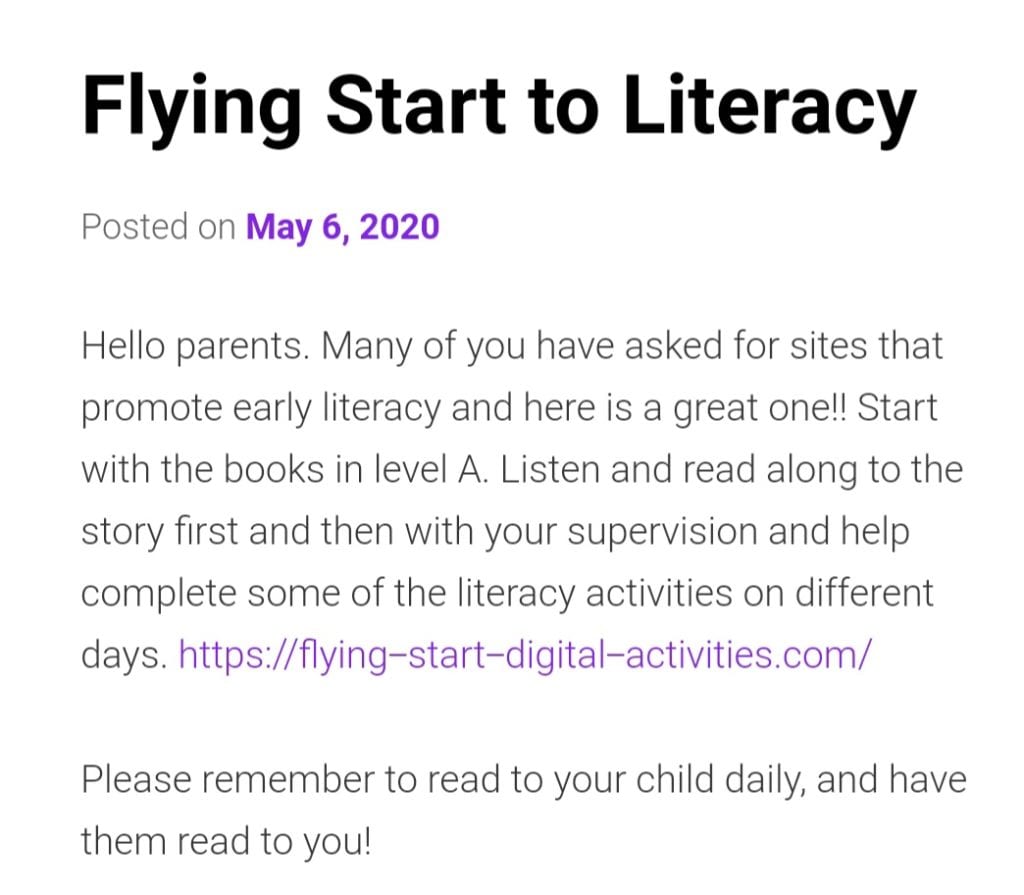Click the word 'Flying' in the heading

click(x=192, y=108)
